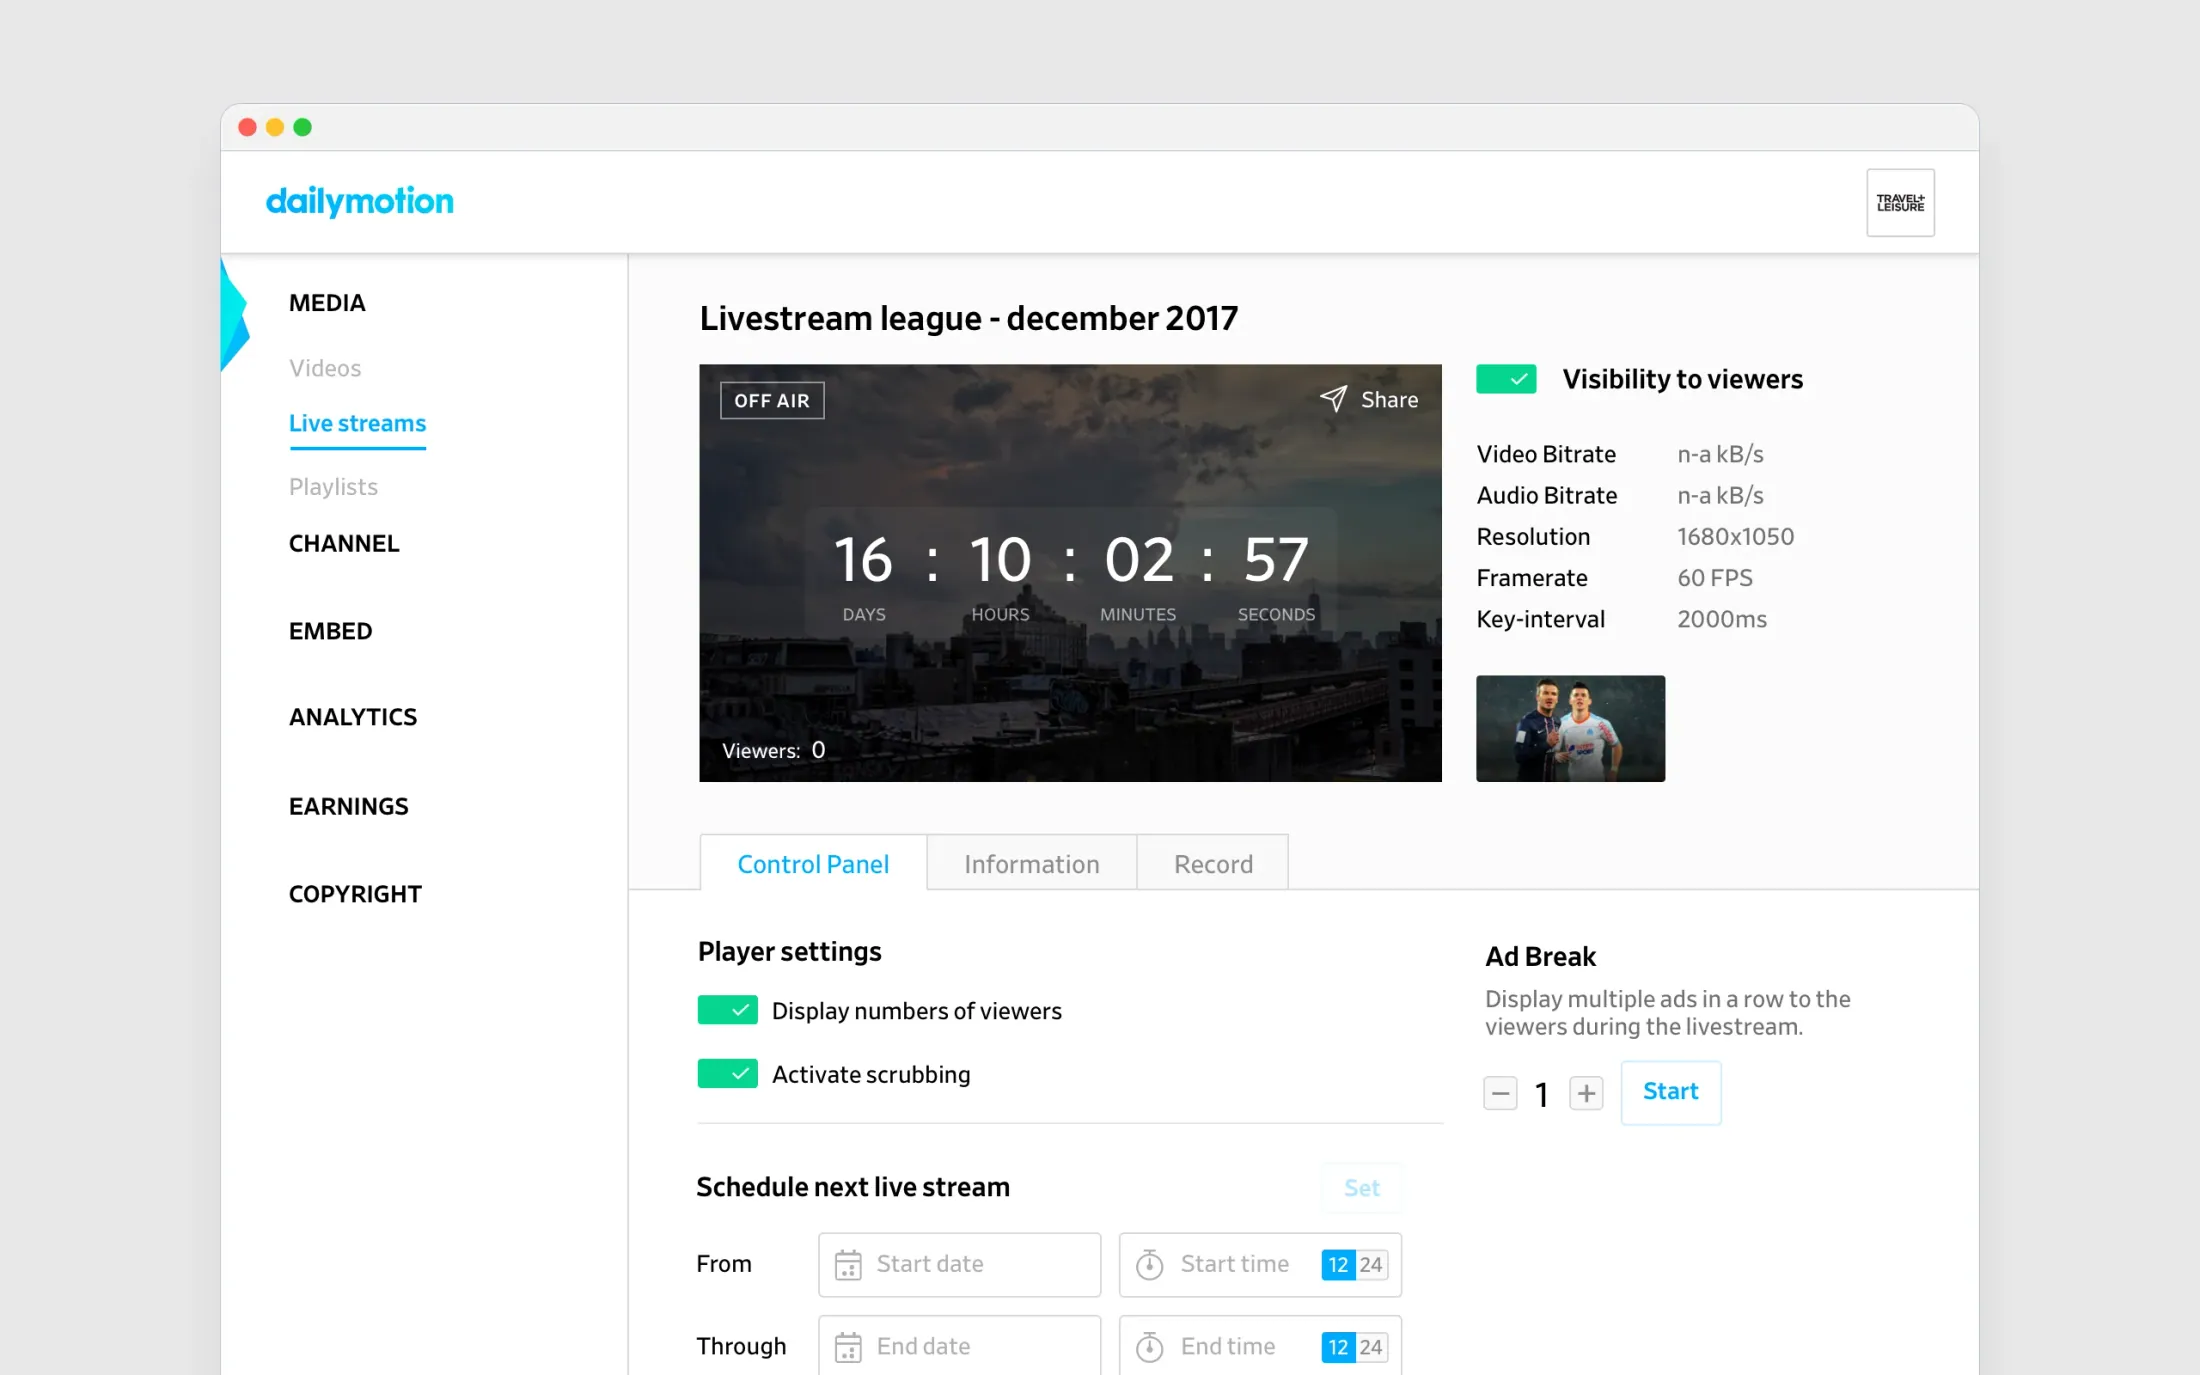Screen dimensions: 2200x1375
Task: Click the End date calendar icon
Action: pyautogui.click(x=848, y=1347)
